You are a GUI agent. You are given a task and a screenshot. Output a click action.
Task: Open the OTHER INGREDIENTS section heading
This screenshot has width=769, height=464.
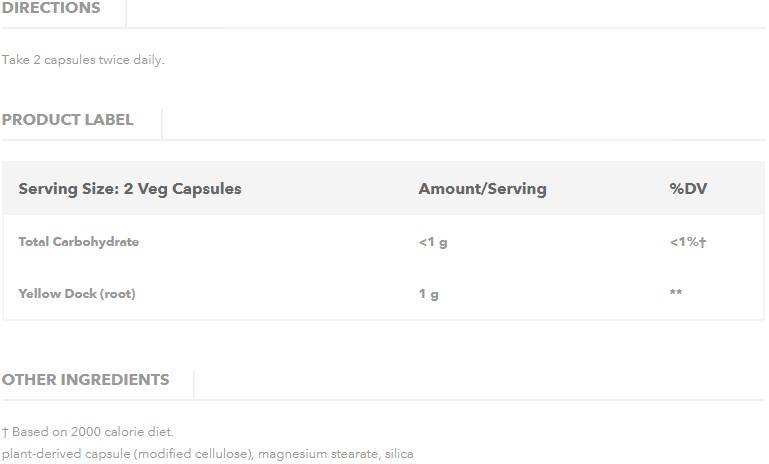pyautogui.click(x=85, y=380)
